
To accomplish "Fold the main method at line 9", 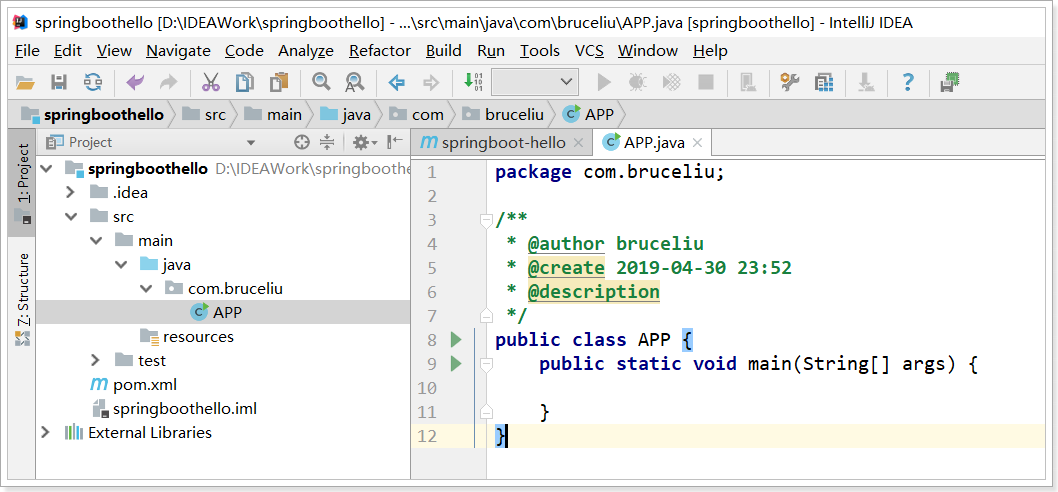I will [485, 364].
